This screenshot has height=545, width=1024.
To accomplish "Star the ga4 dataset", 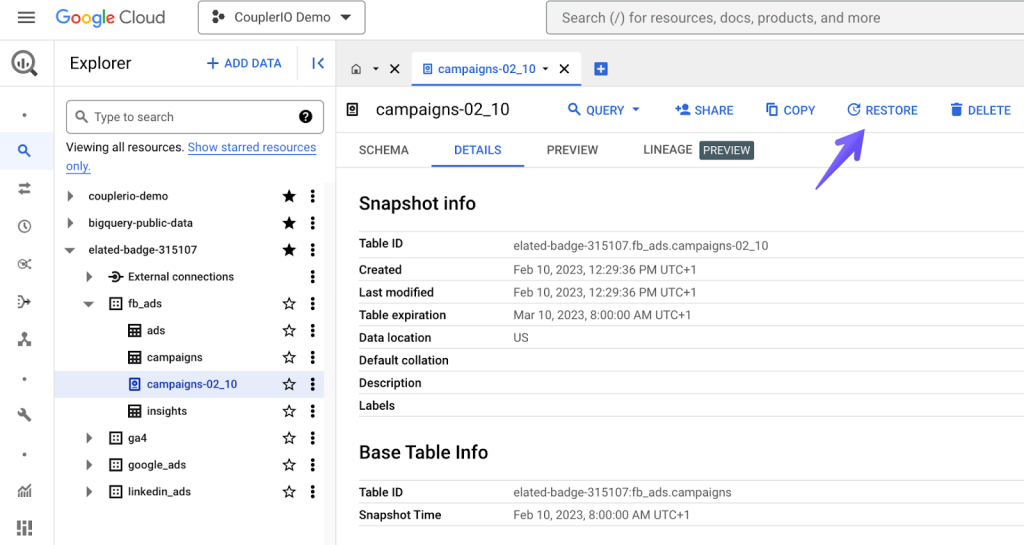I will [289, 438].
